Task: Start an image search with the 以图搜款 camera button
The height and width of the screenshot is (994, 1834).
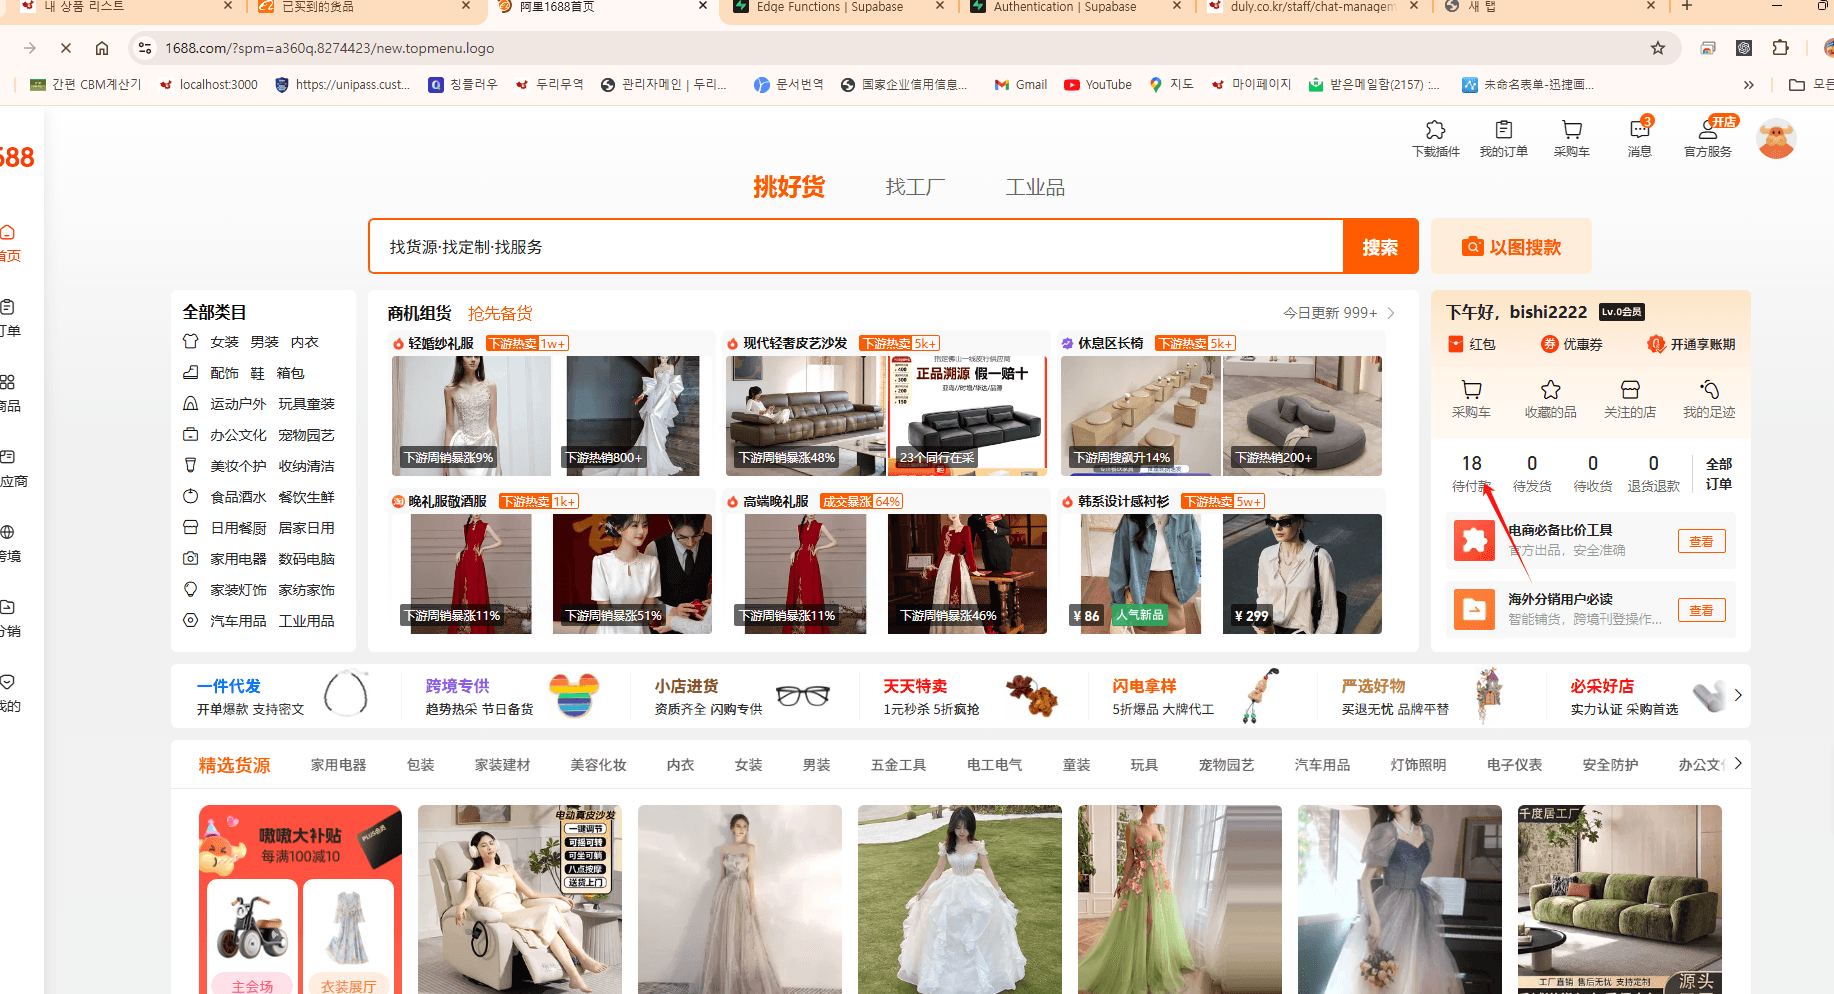Action: pyautogui.click(x=1511, y=246)
